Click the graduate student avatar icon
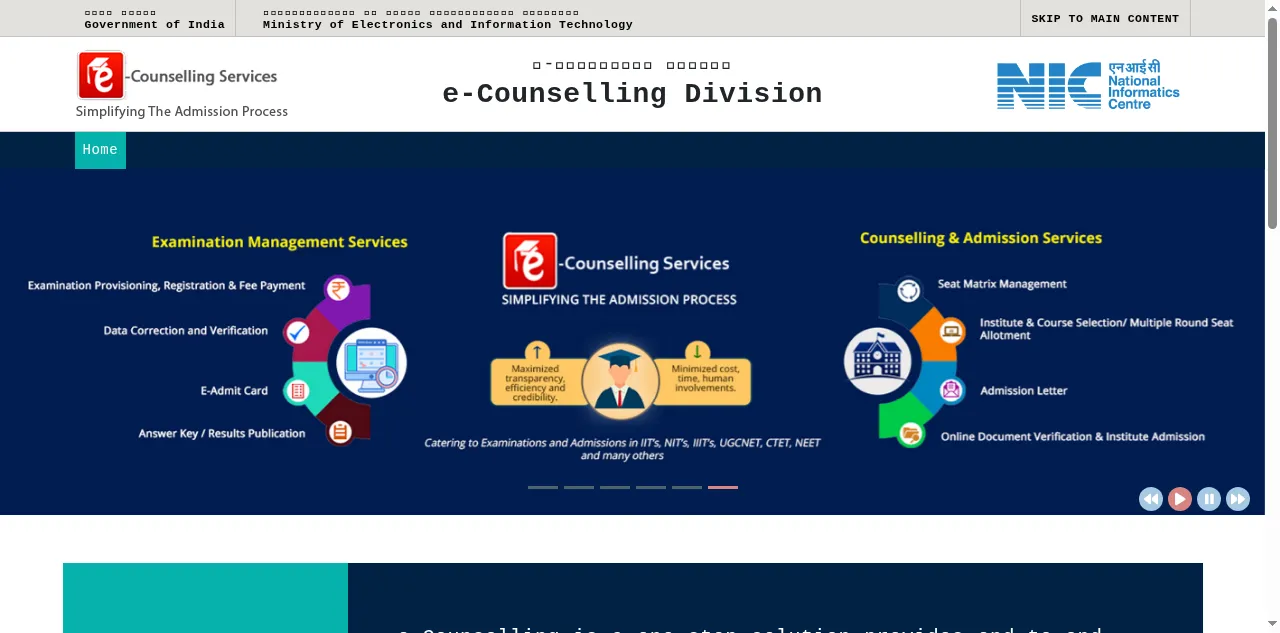This screenshot has height=633, width=1280. 620,381
